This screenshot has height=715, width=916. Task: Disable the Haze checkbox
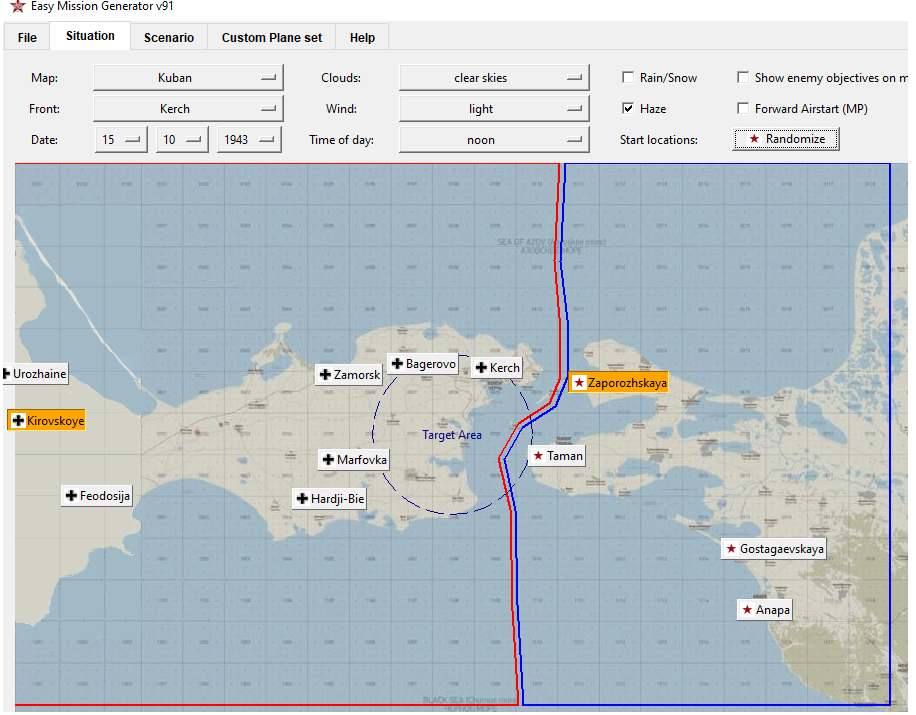point(628,109)
